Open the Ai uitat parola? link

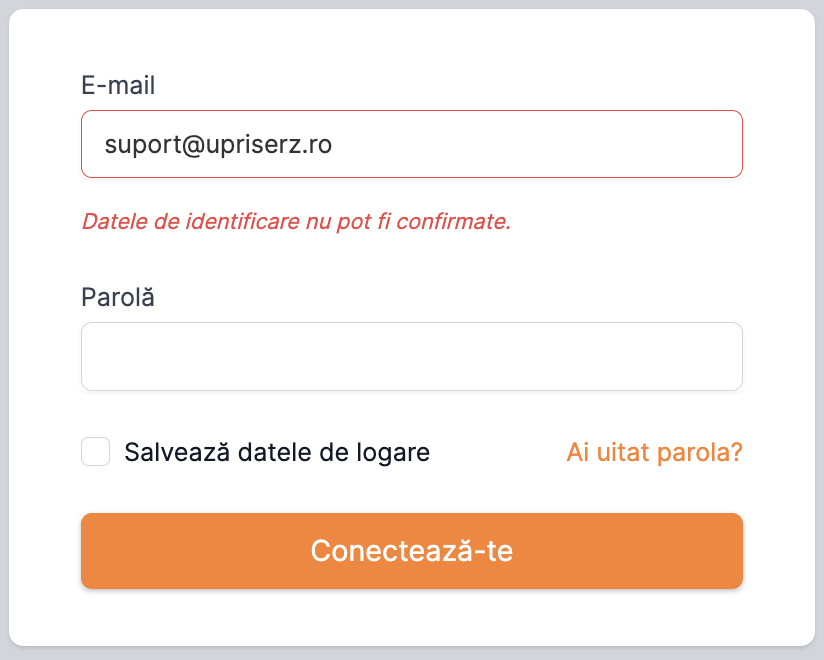pos(654,452)
